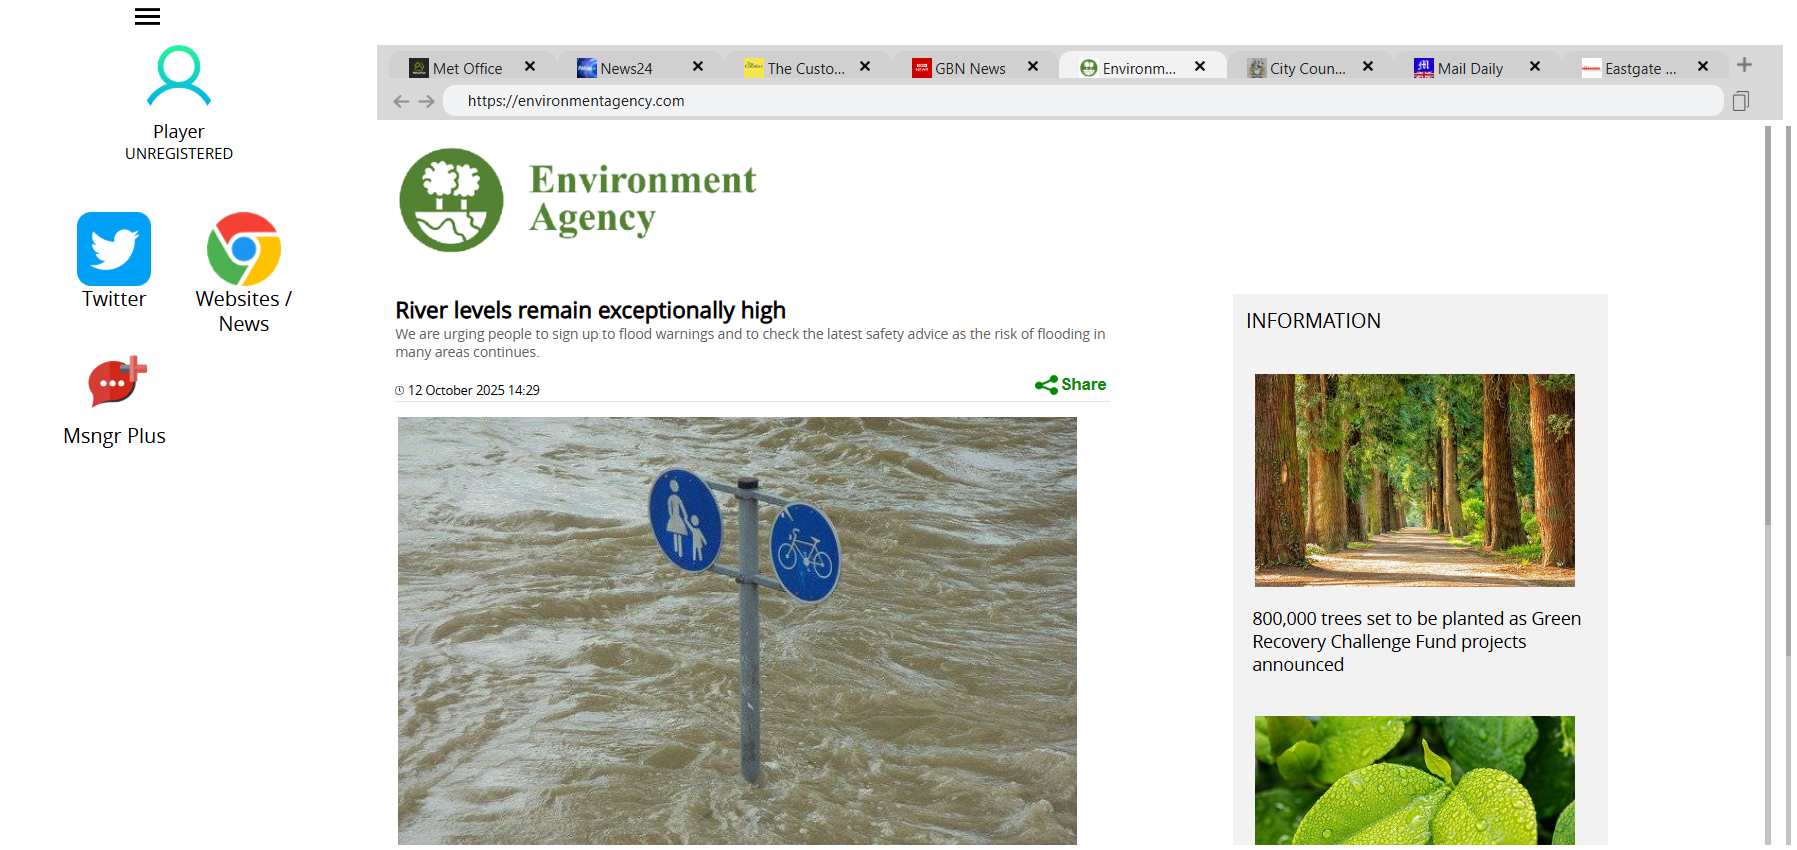Click the copy pages icon beside address bar

coord(1740,101)
